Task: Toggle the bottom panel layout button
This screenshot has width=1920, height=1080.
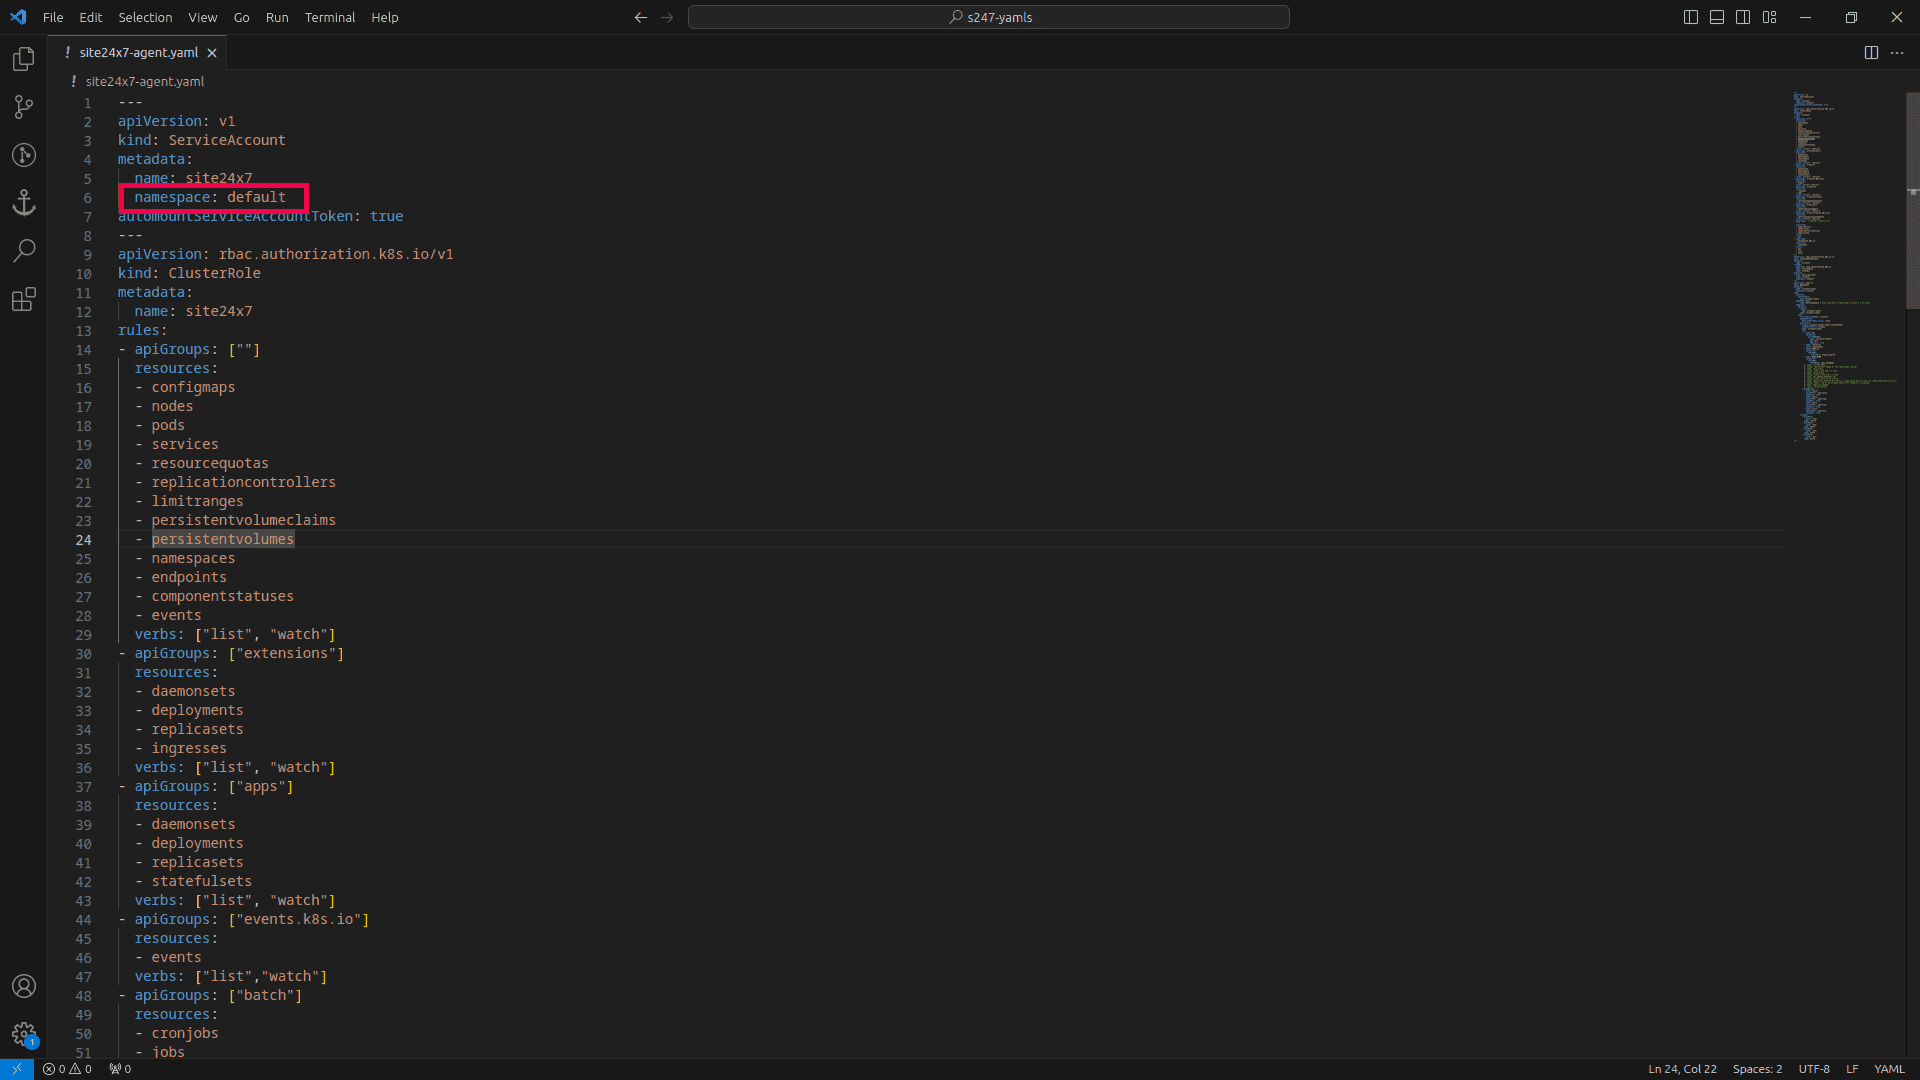Action: point(1717,17)
